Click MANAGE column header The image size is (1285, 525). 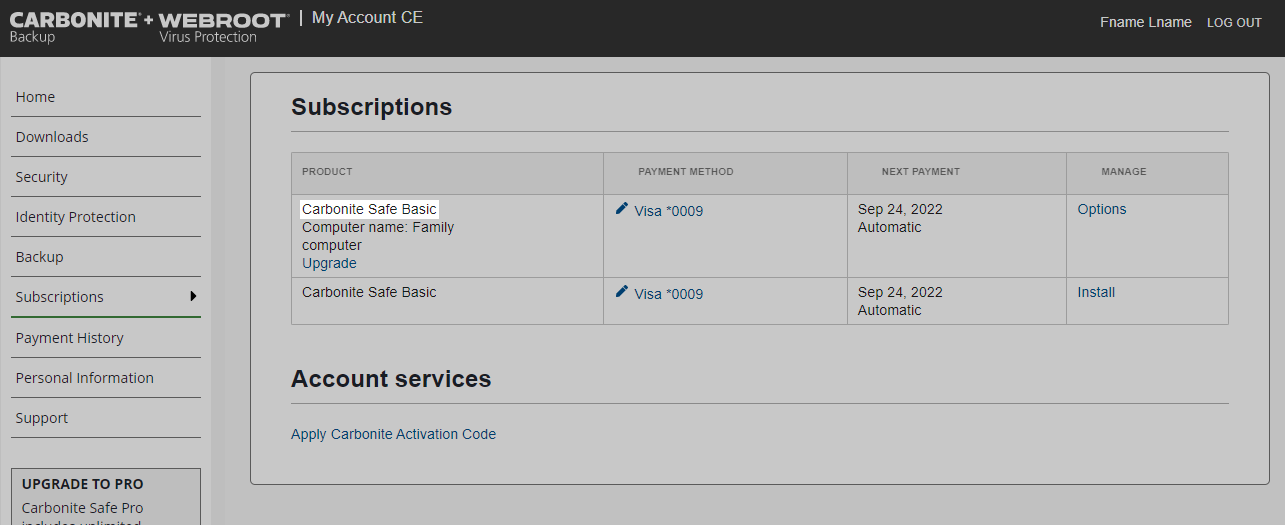coord(1124,172)
